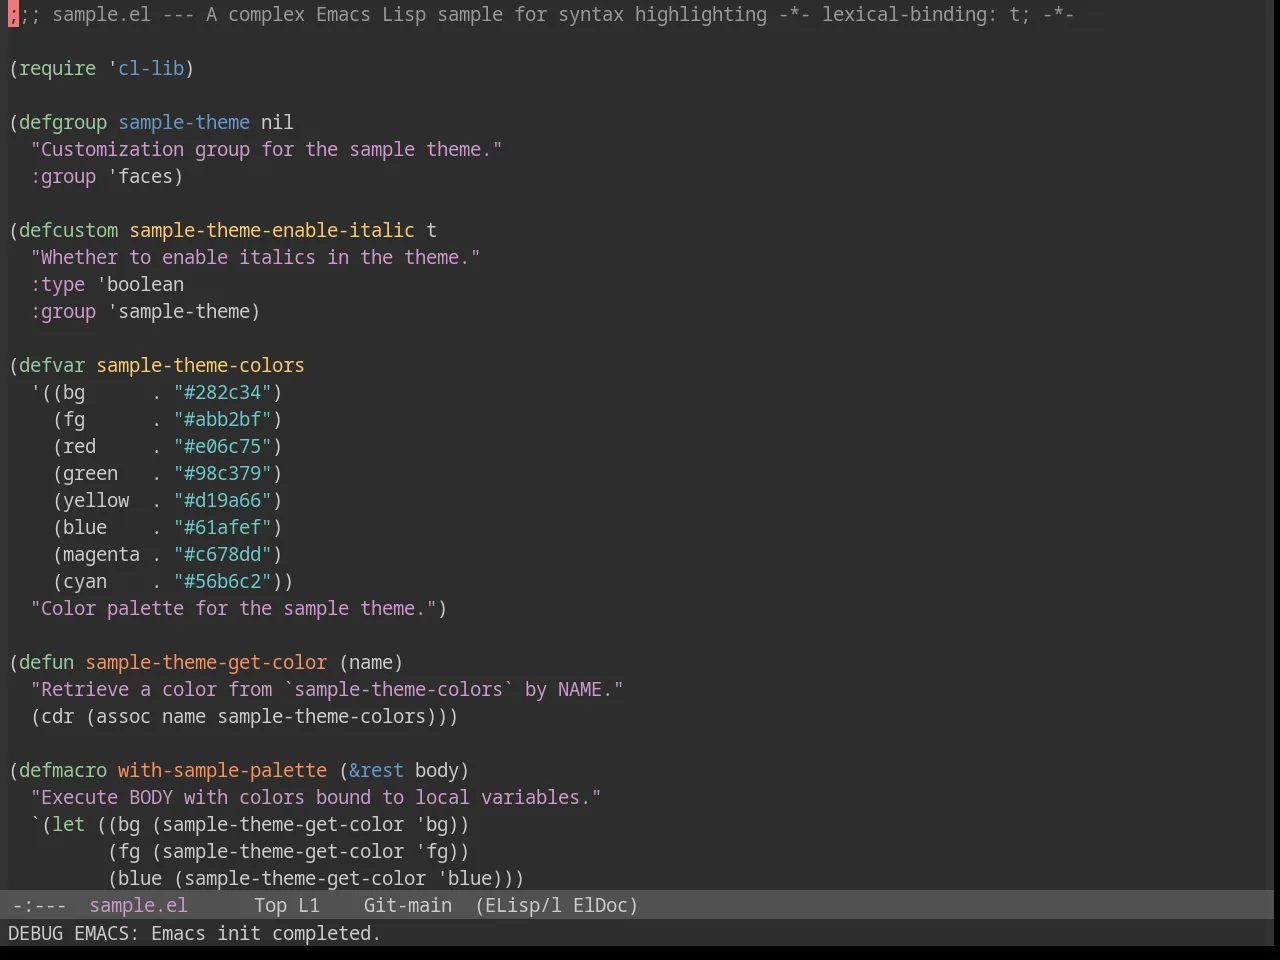Click 'sample-theme' after defgroup
Screen dimensions: 1280x960
pyautogui.click(x=184, y=122)
